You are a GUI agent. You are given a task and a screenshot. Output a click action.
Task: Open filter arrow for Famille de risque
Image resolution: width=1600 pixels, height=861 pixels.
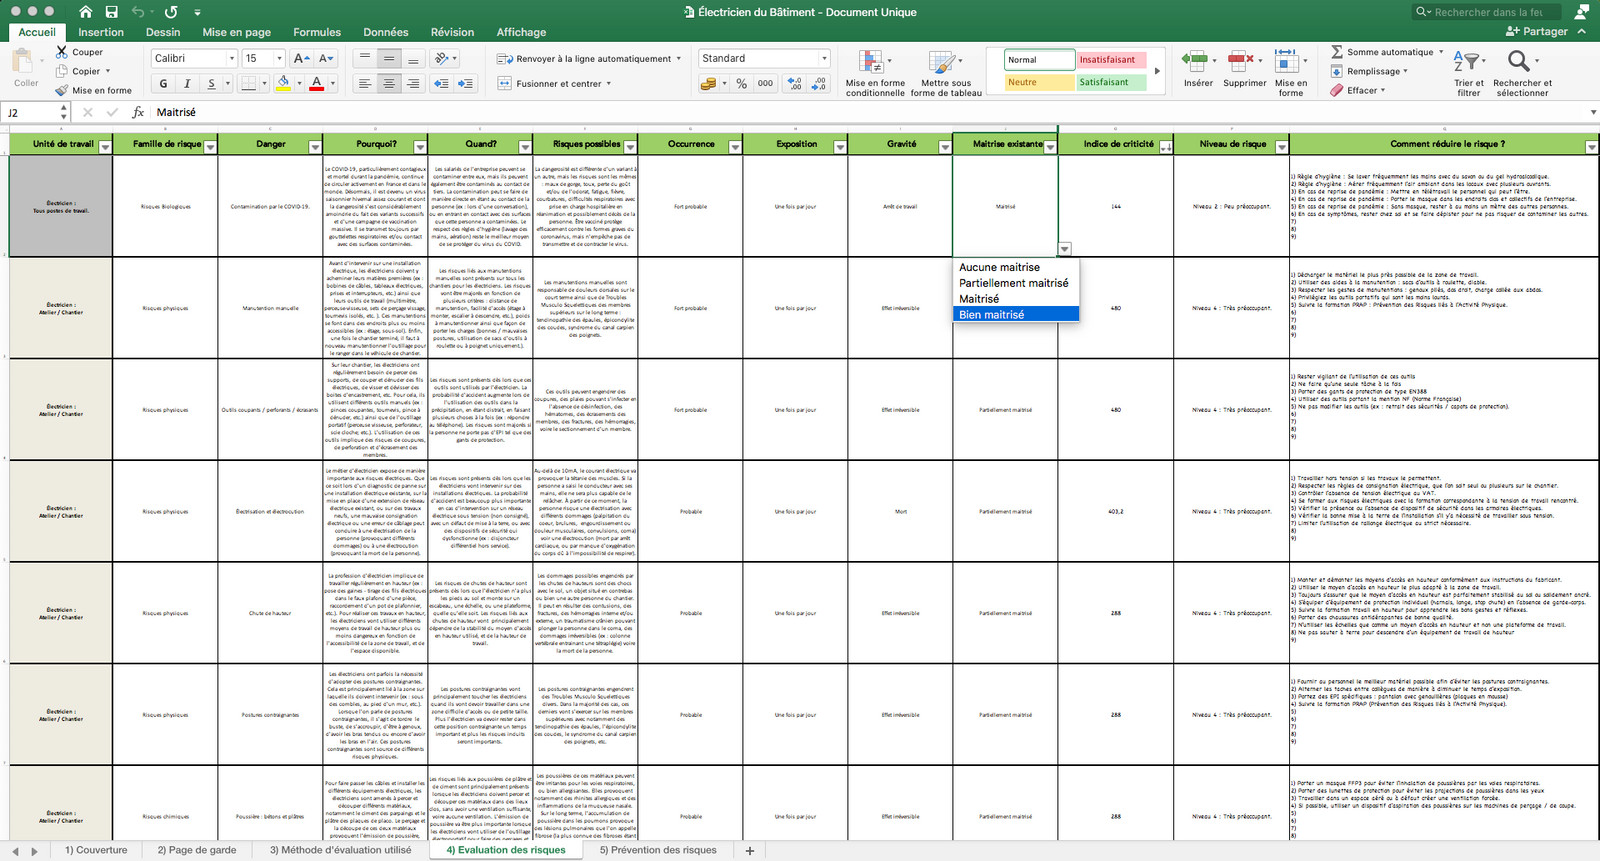click(x=210, y=146)
